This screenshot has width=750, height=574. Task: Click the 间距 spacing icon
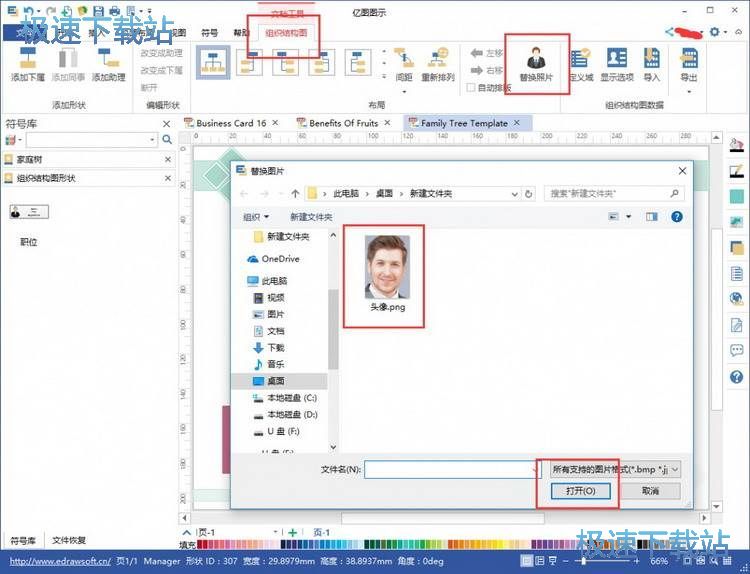click(404, 58)
